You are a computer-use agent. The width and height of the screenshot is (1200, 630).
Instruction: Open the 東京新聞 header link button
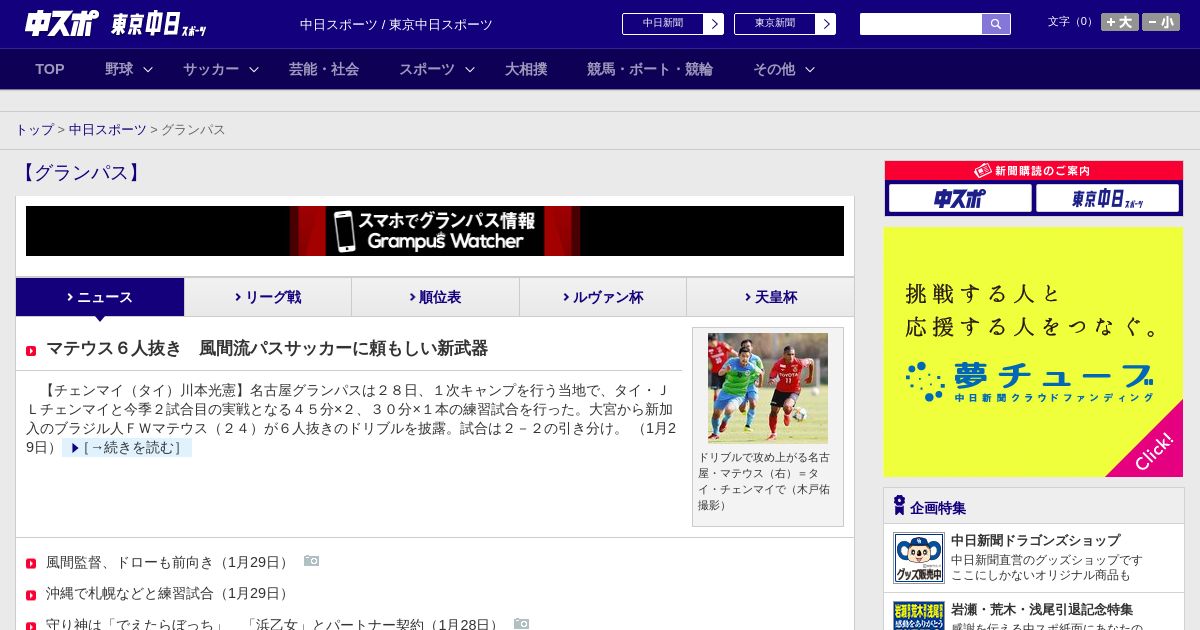(x=775, y=24)
